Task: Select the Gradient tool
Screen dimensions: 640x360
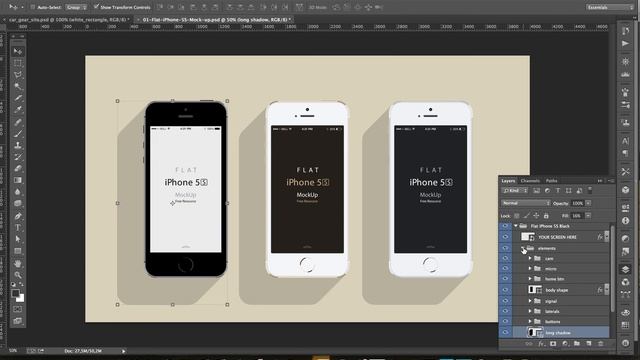Action: click(18, 180)
